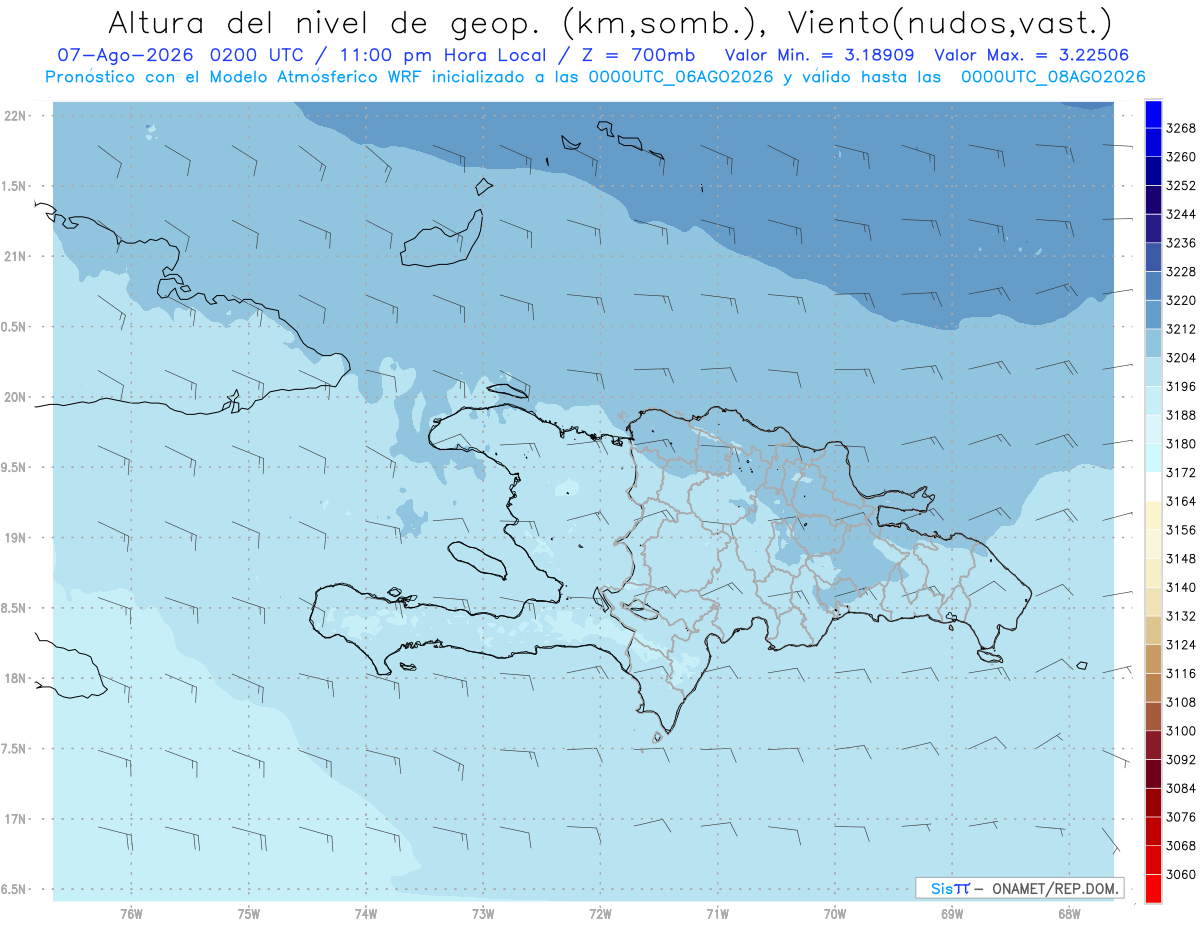This screenshot has height=927, width=1200.
Task: Click the '3204' colorbar value
Action: click(x=1180, y=358)
